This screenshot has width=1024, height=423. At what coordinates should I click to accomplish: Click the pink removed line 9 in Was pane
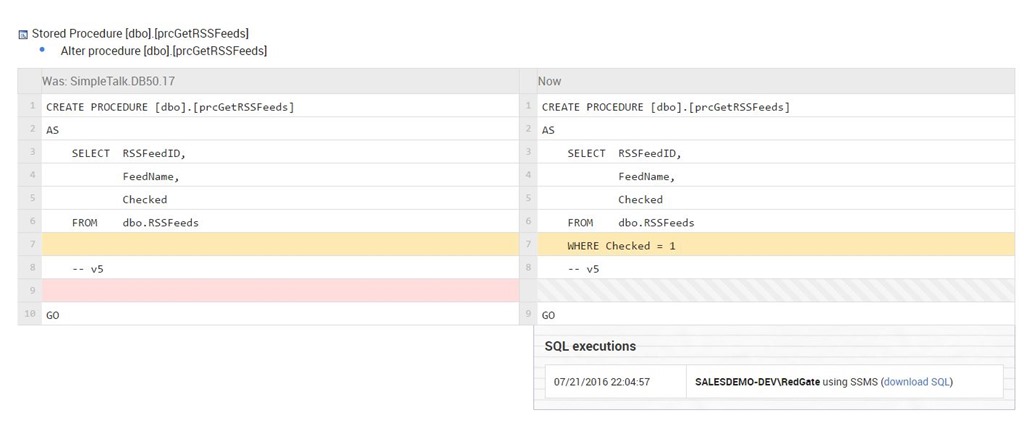[x=280, y=291]
